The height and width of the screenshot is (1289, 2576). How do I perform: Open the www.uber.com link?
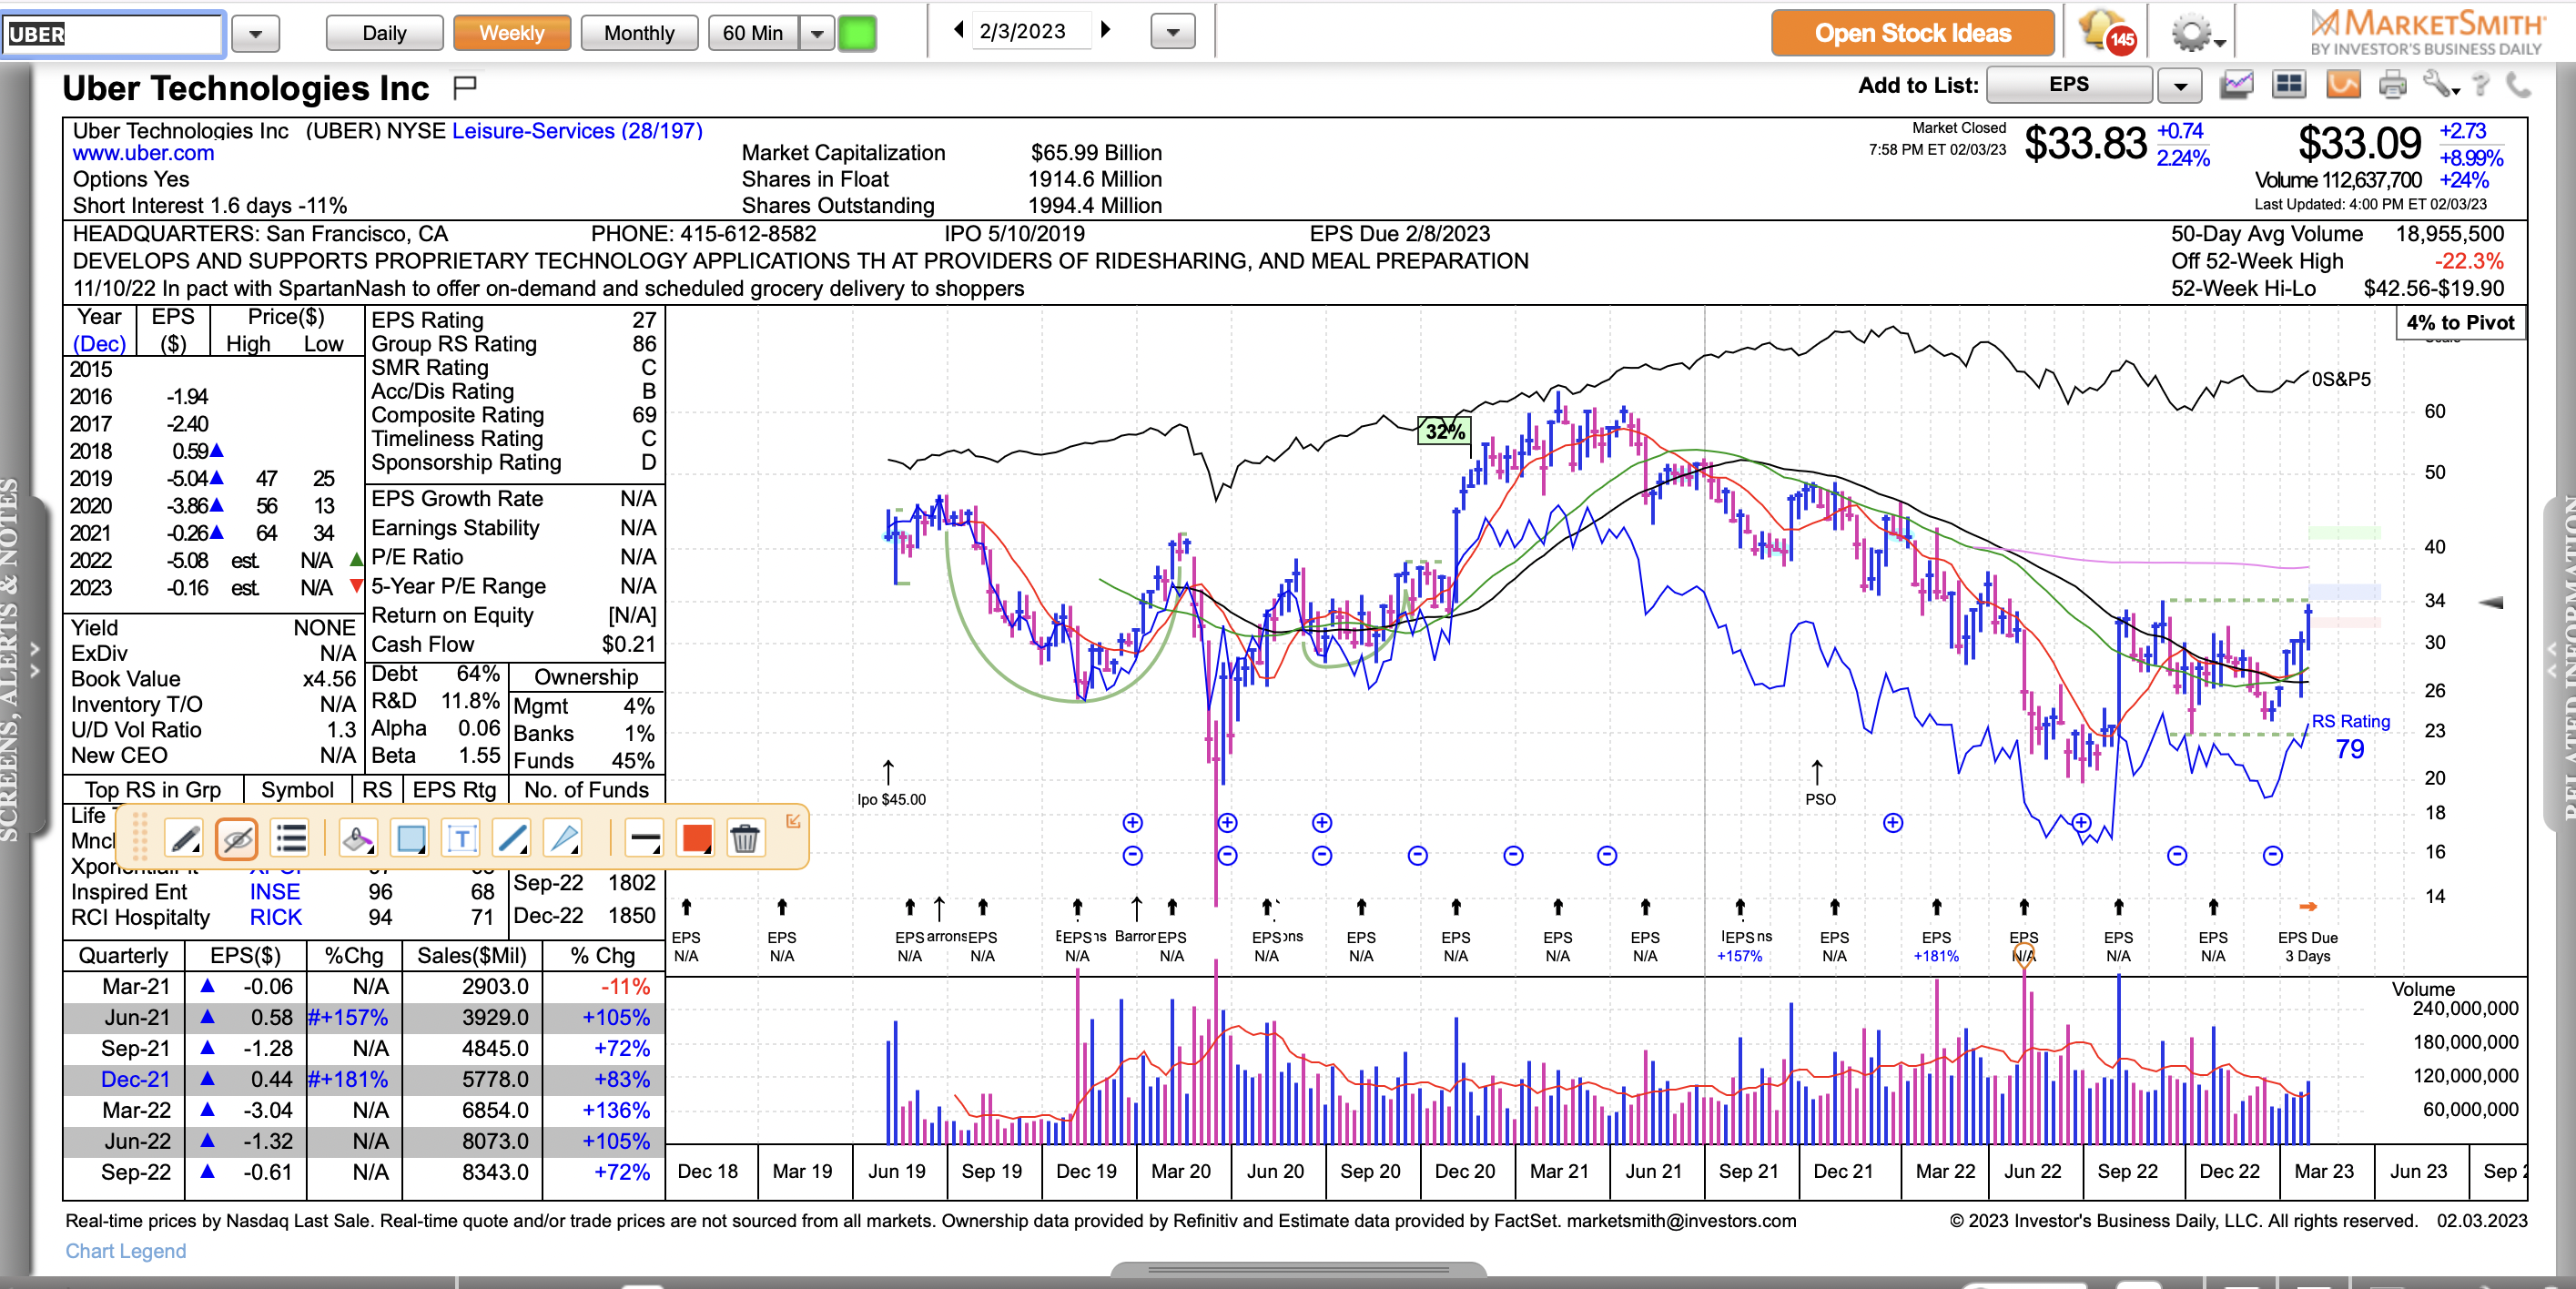click(143, 153)
